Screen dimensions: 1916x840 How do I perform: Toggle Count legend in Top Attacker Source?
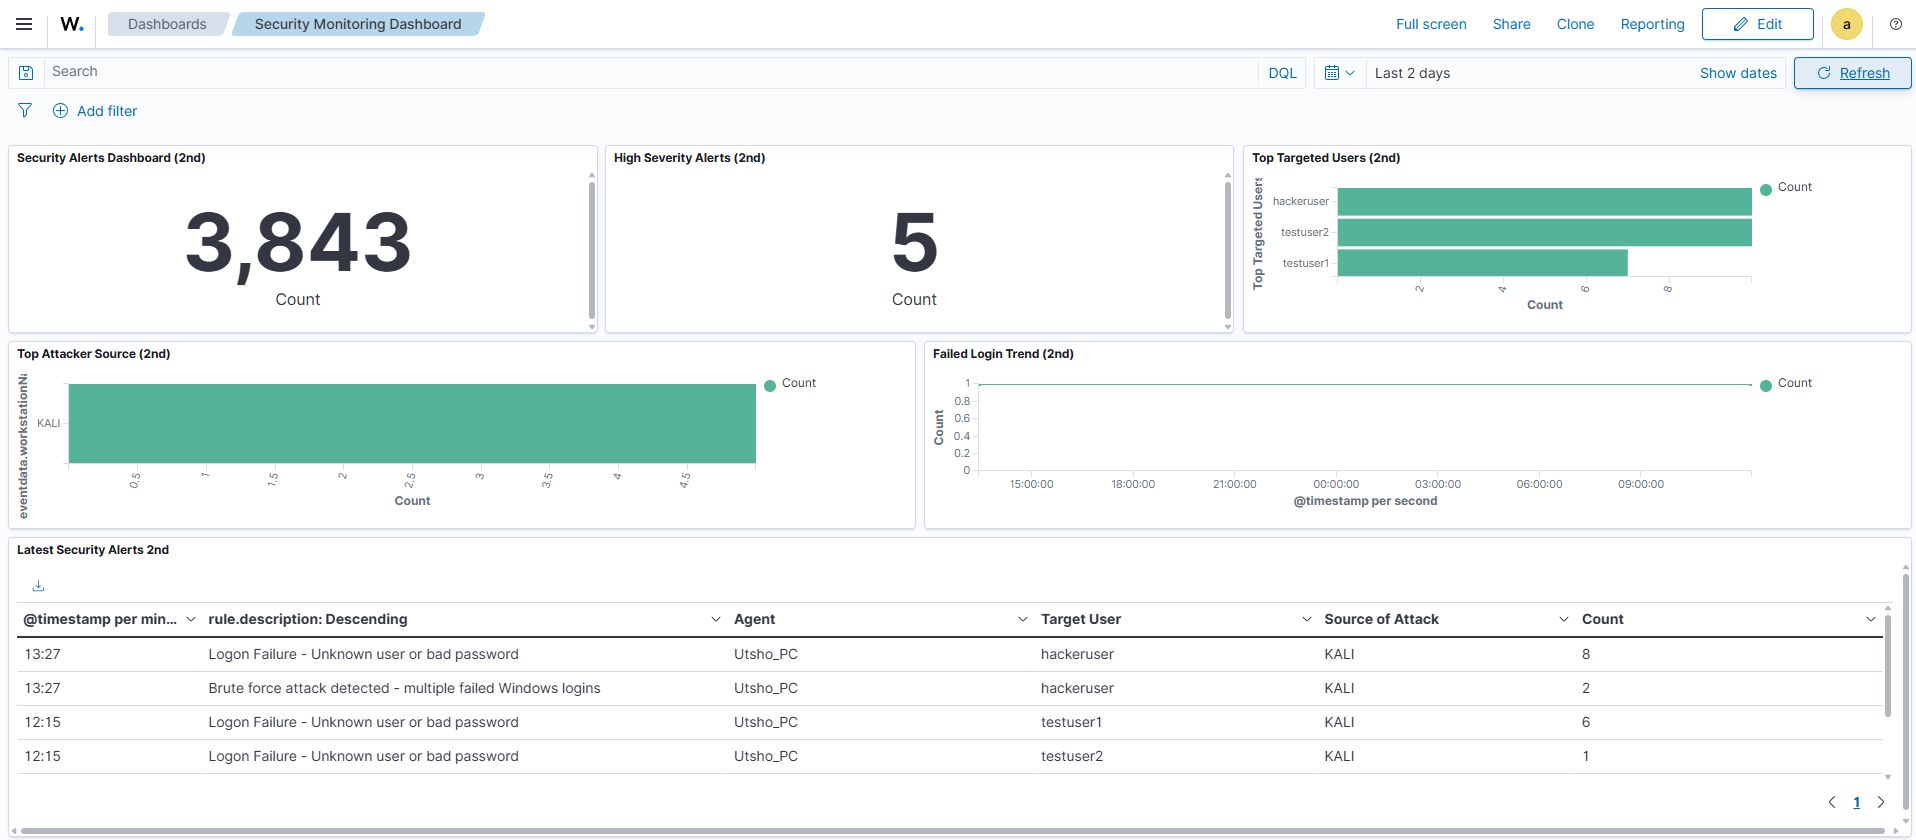(x=797, y=384)
